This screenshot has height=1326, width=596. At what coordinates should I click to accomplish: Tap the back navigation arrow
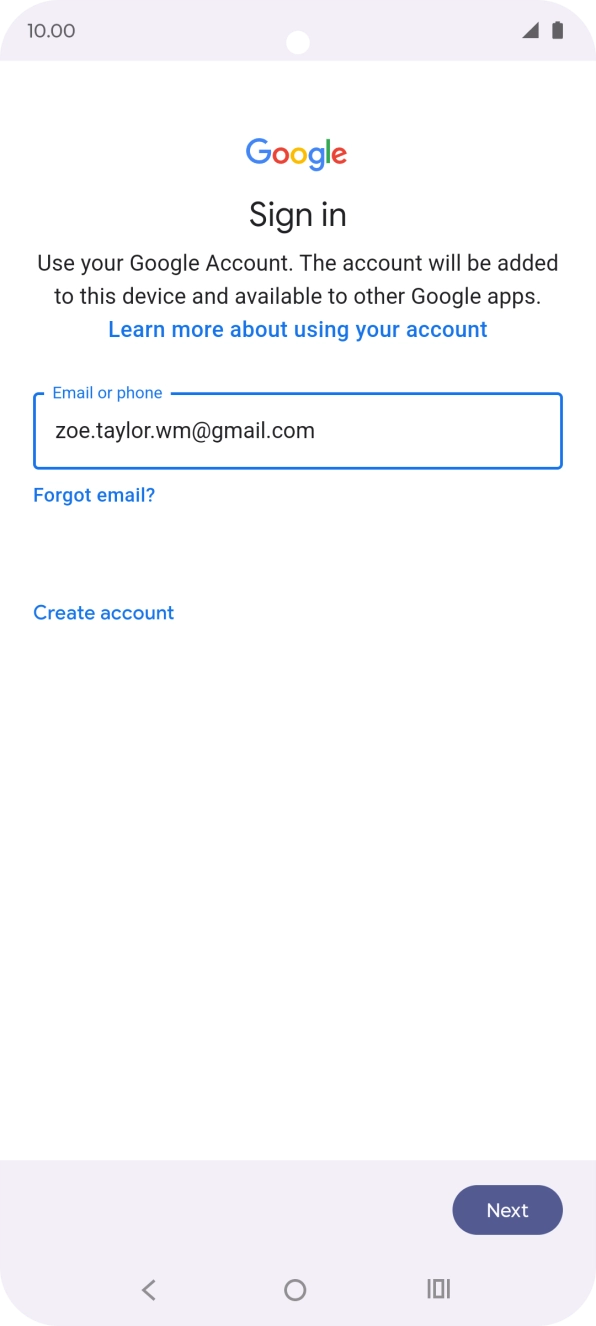[x=149, y=1290]
